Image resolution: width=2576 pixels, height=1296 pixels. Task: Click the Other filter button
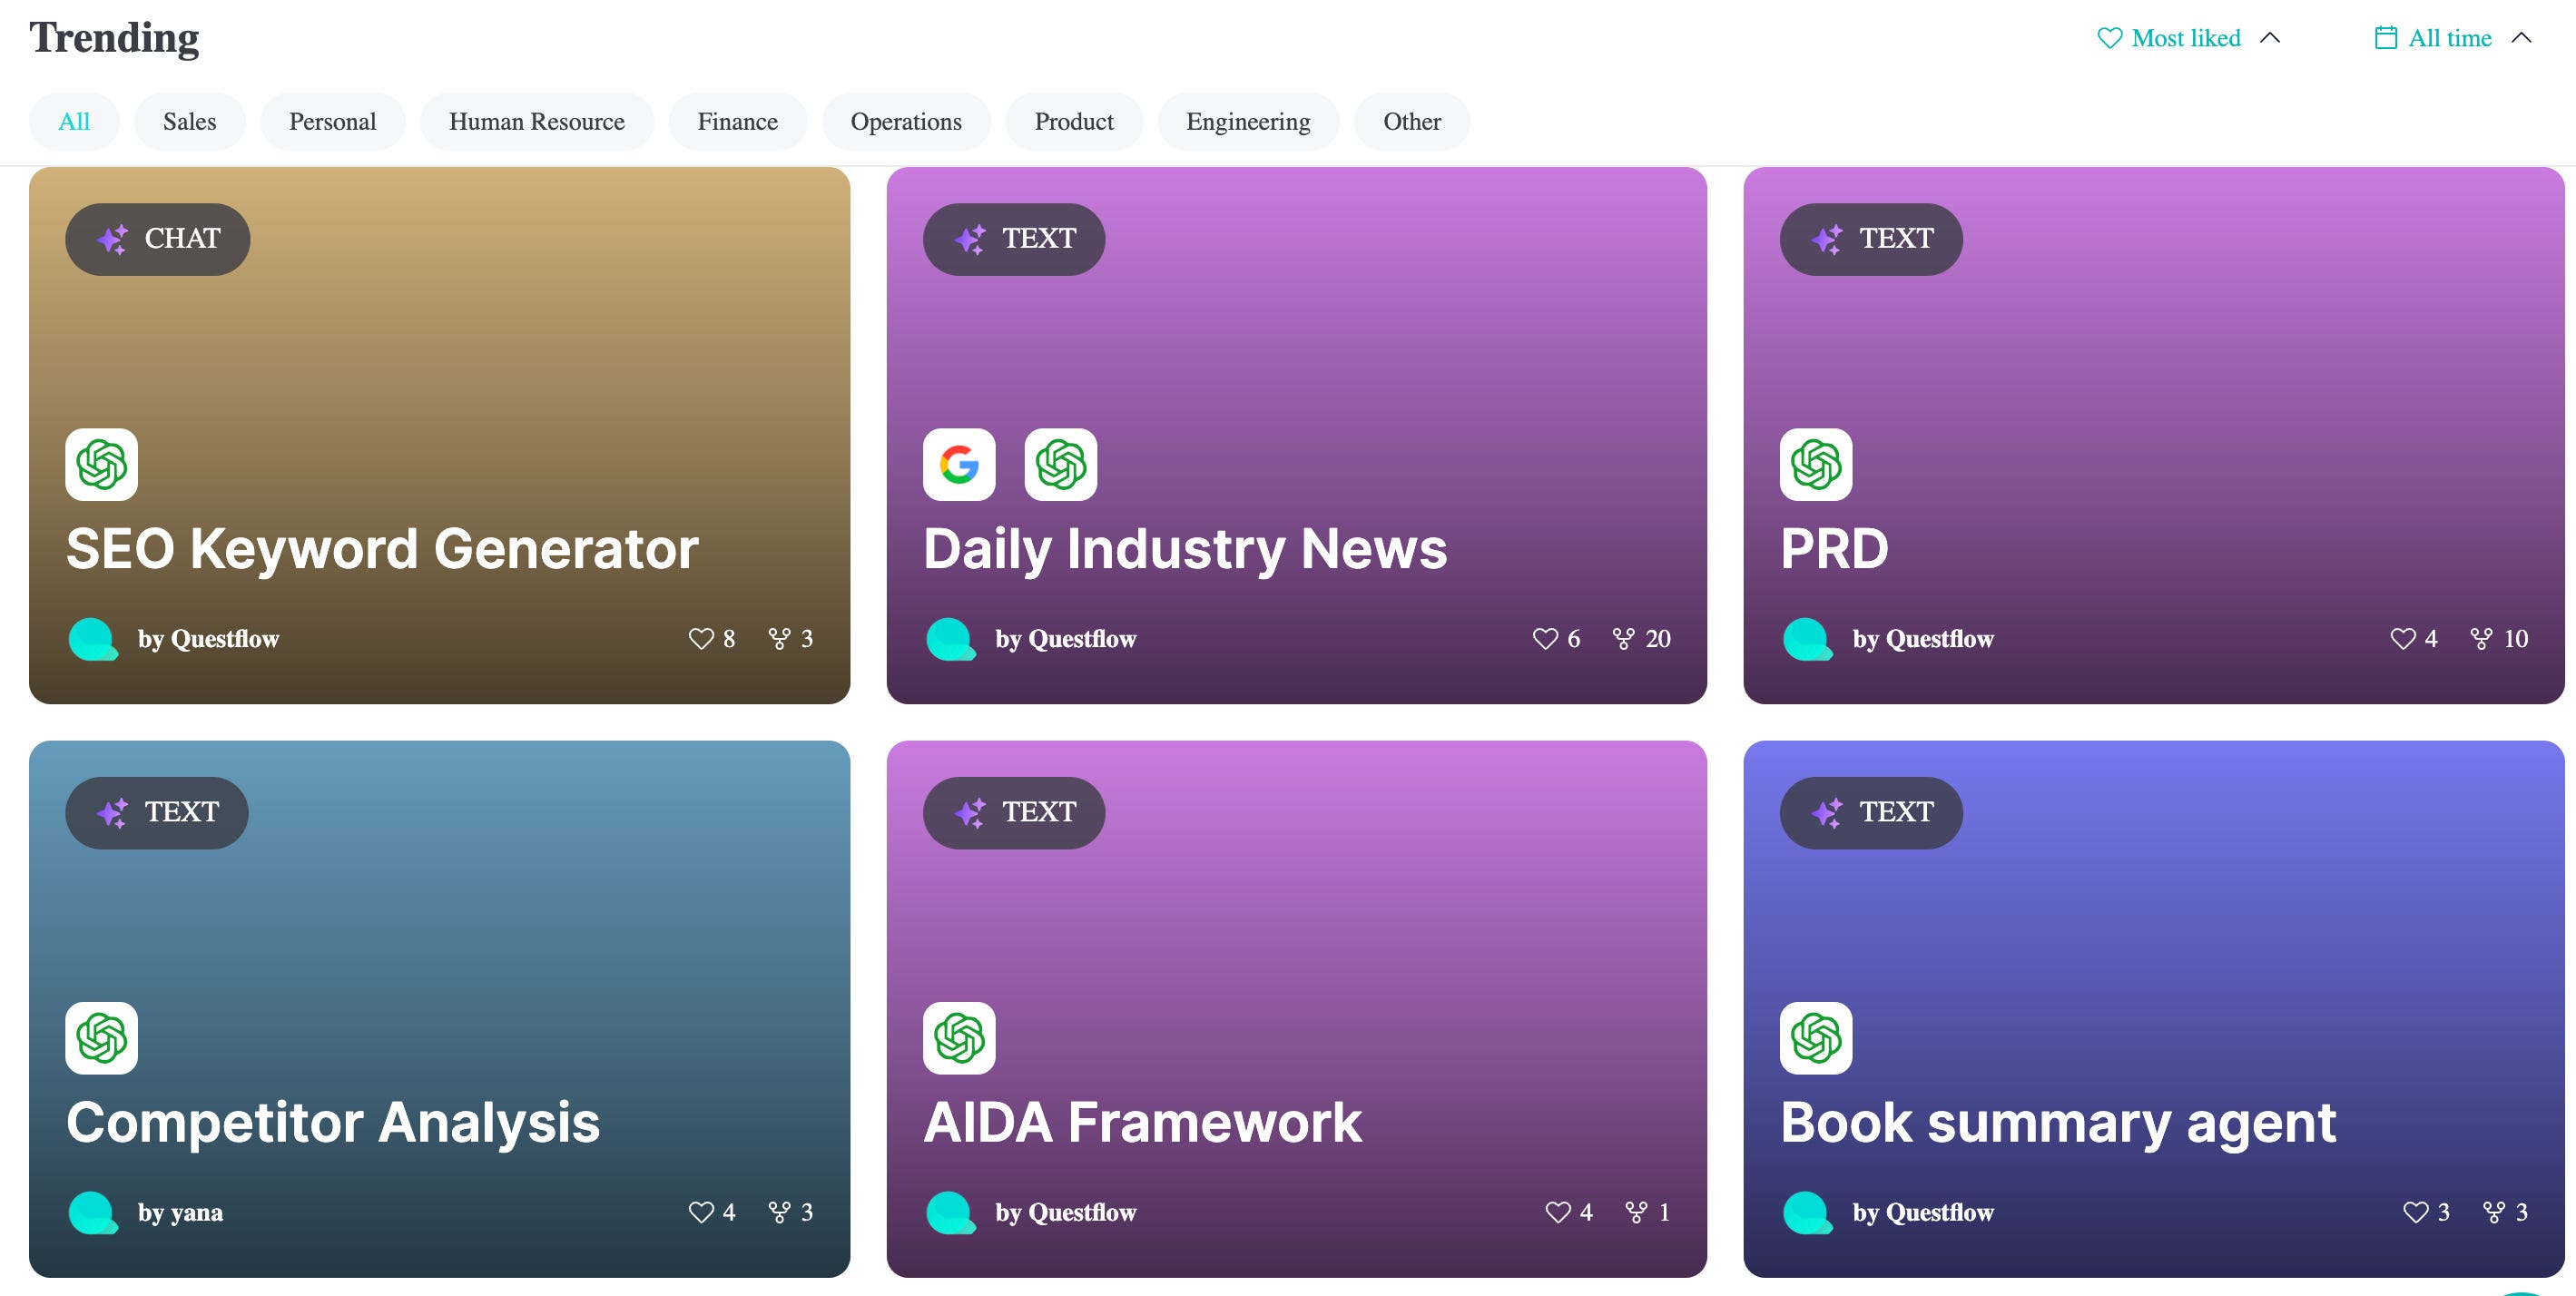(x=1412, y=121)
